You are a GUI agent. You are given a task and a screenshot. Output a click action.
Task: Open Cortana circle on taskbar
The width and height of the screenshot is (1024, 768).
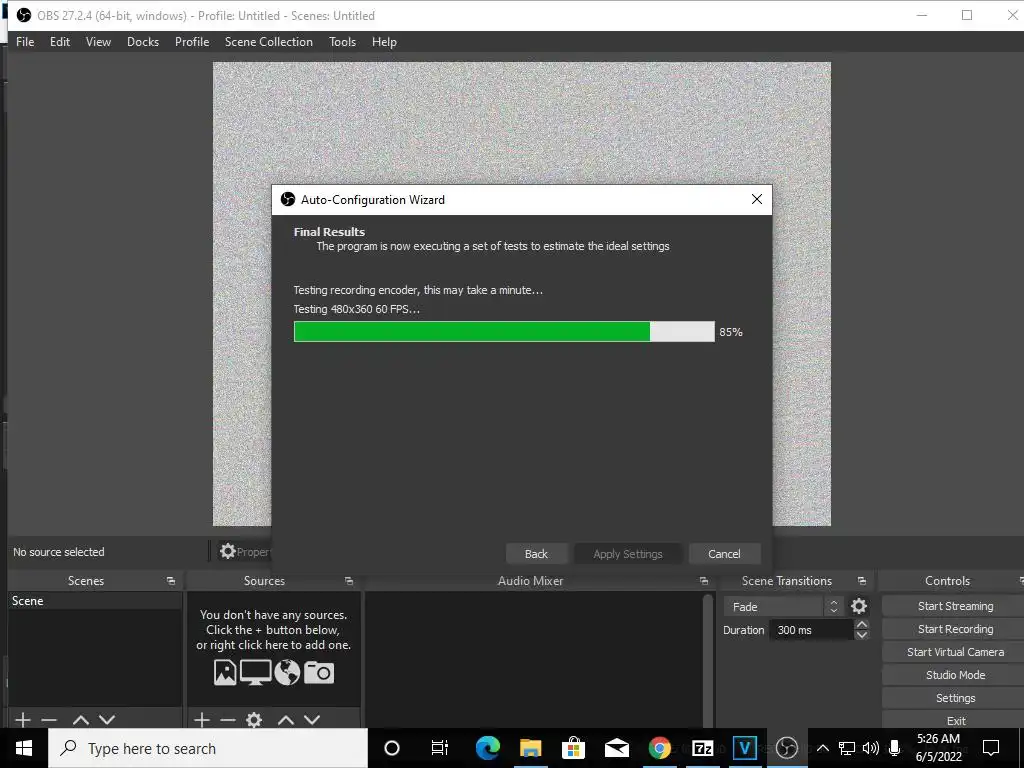tap(392, 748)
